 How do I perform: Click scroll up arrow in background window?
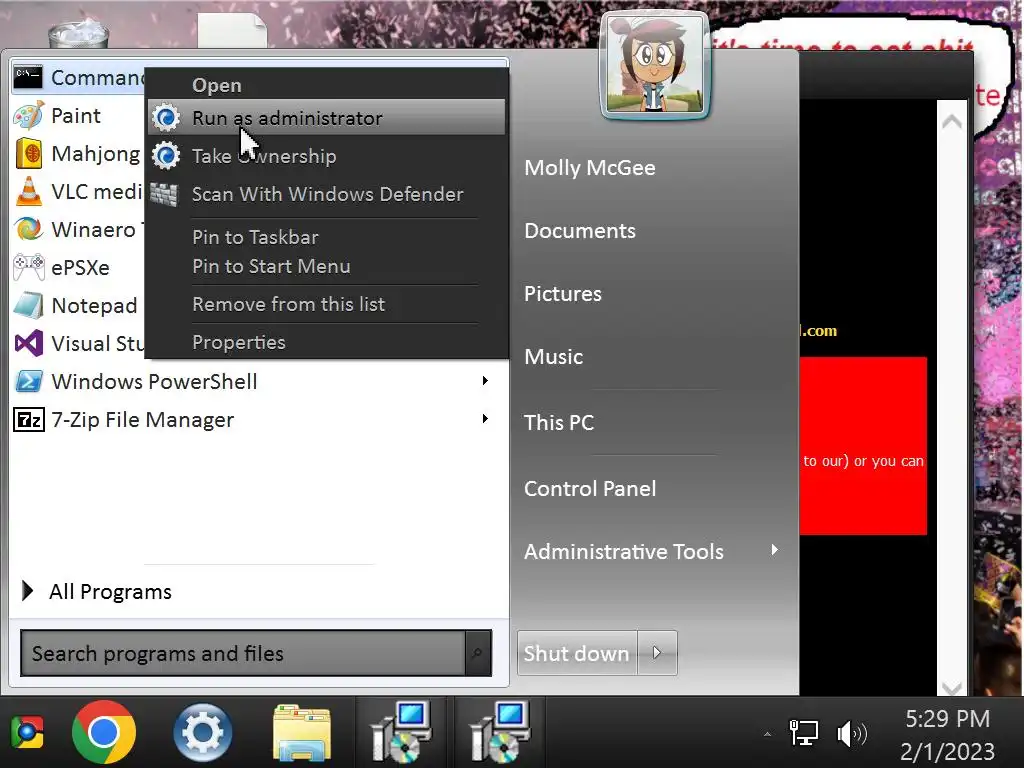tap(952, 121)
